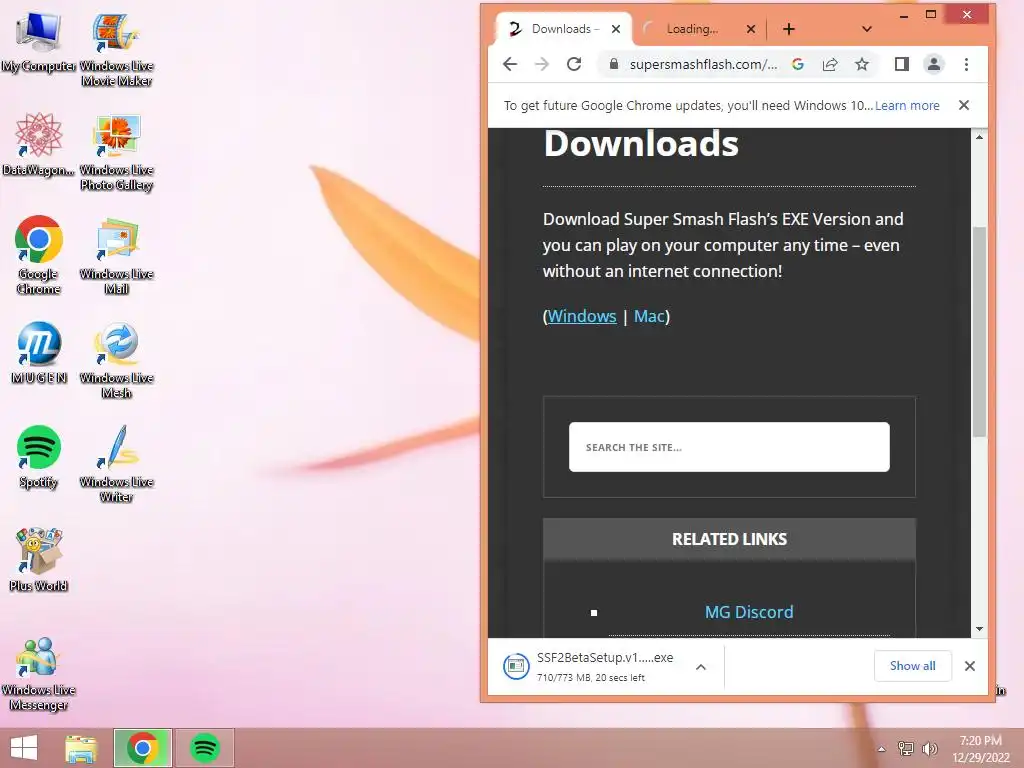This screenshot has width=1024, height=768.
Task: Click Chrome's forward navigation arrow
Action: click(541, 64)
